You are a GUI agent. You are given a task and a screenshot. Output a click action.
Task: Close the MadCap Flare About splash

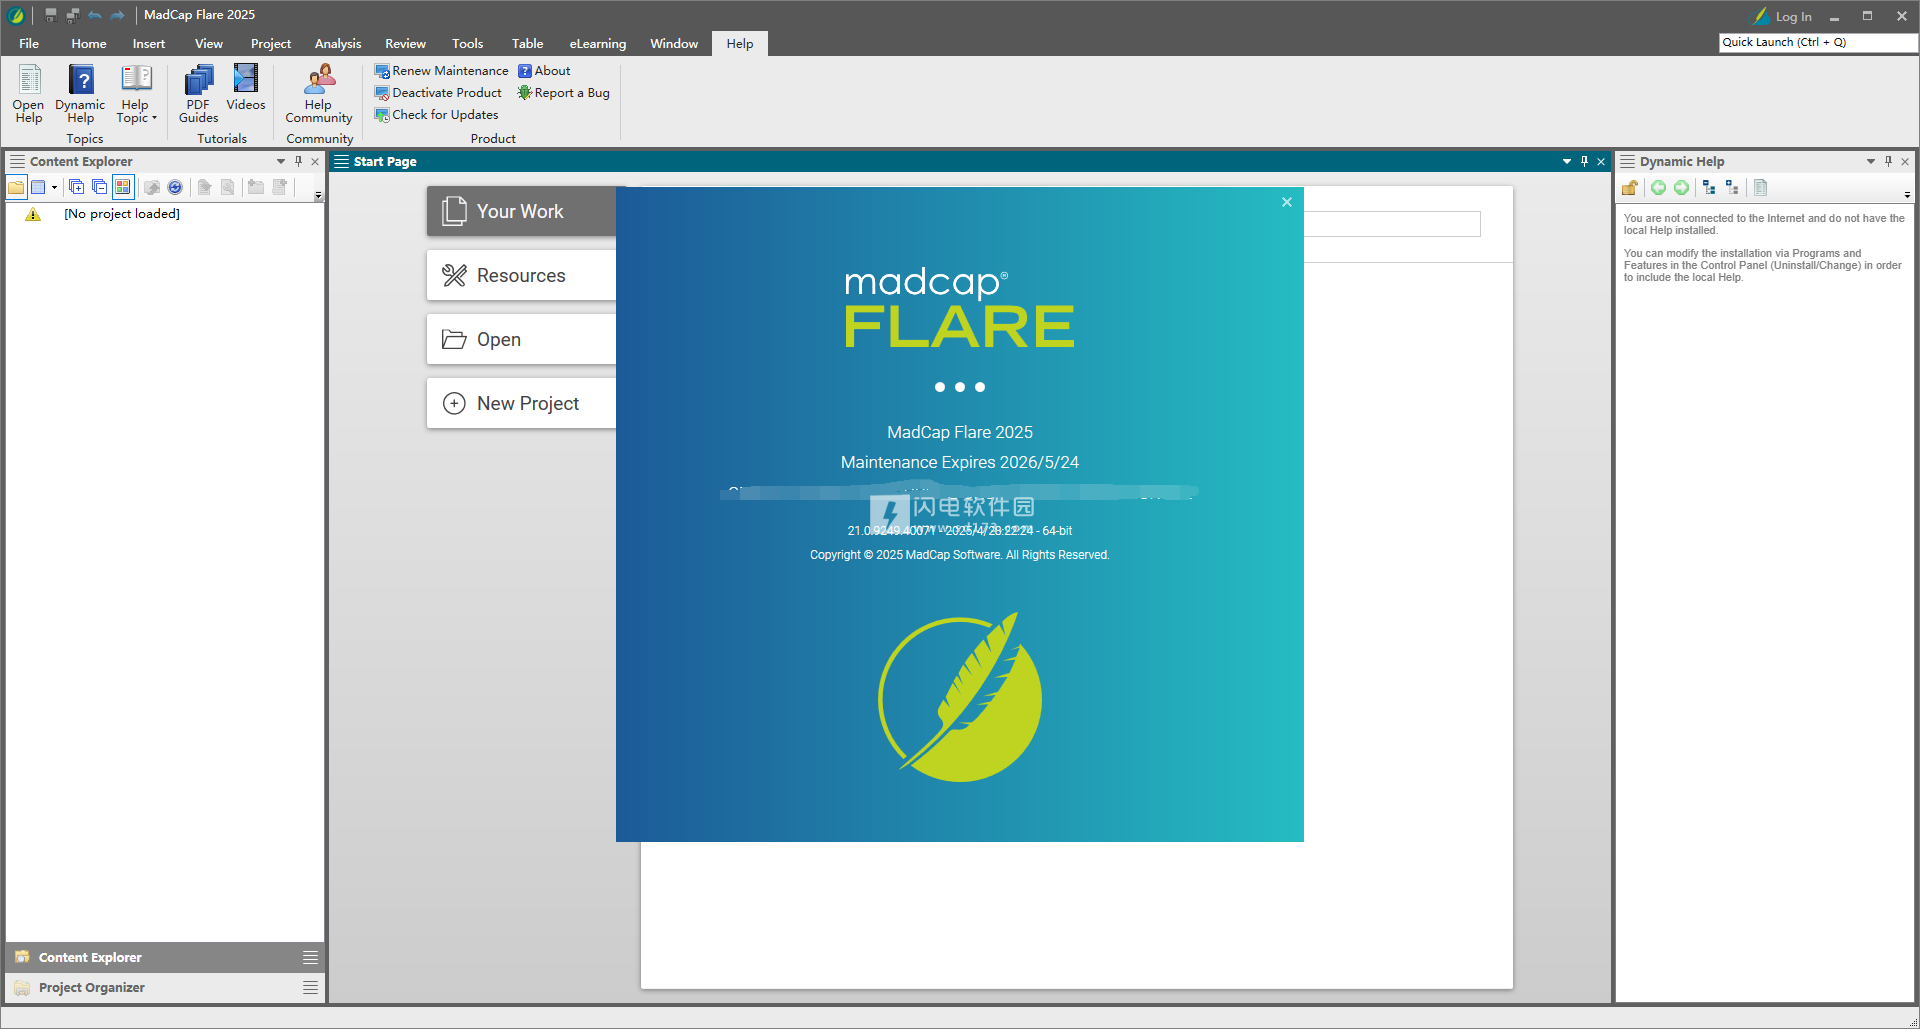click(1287, 202)
